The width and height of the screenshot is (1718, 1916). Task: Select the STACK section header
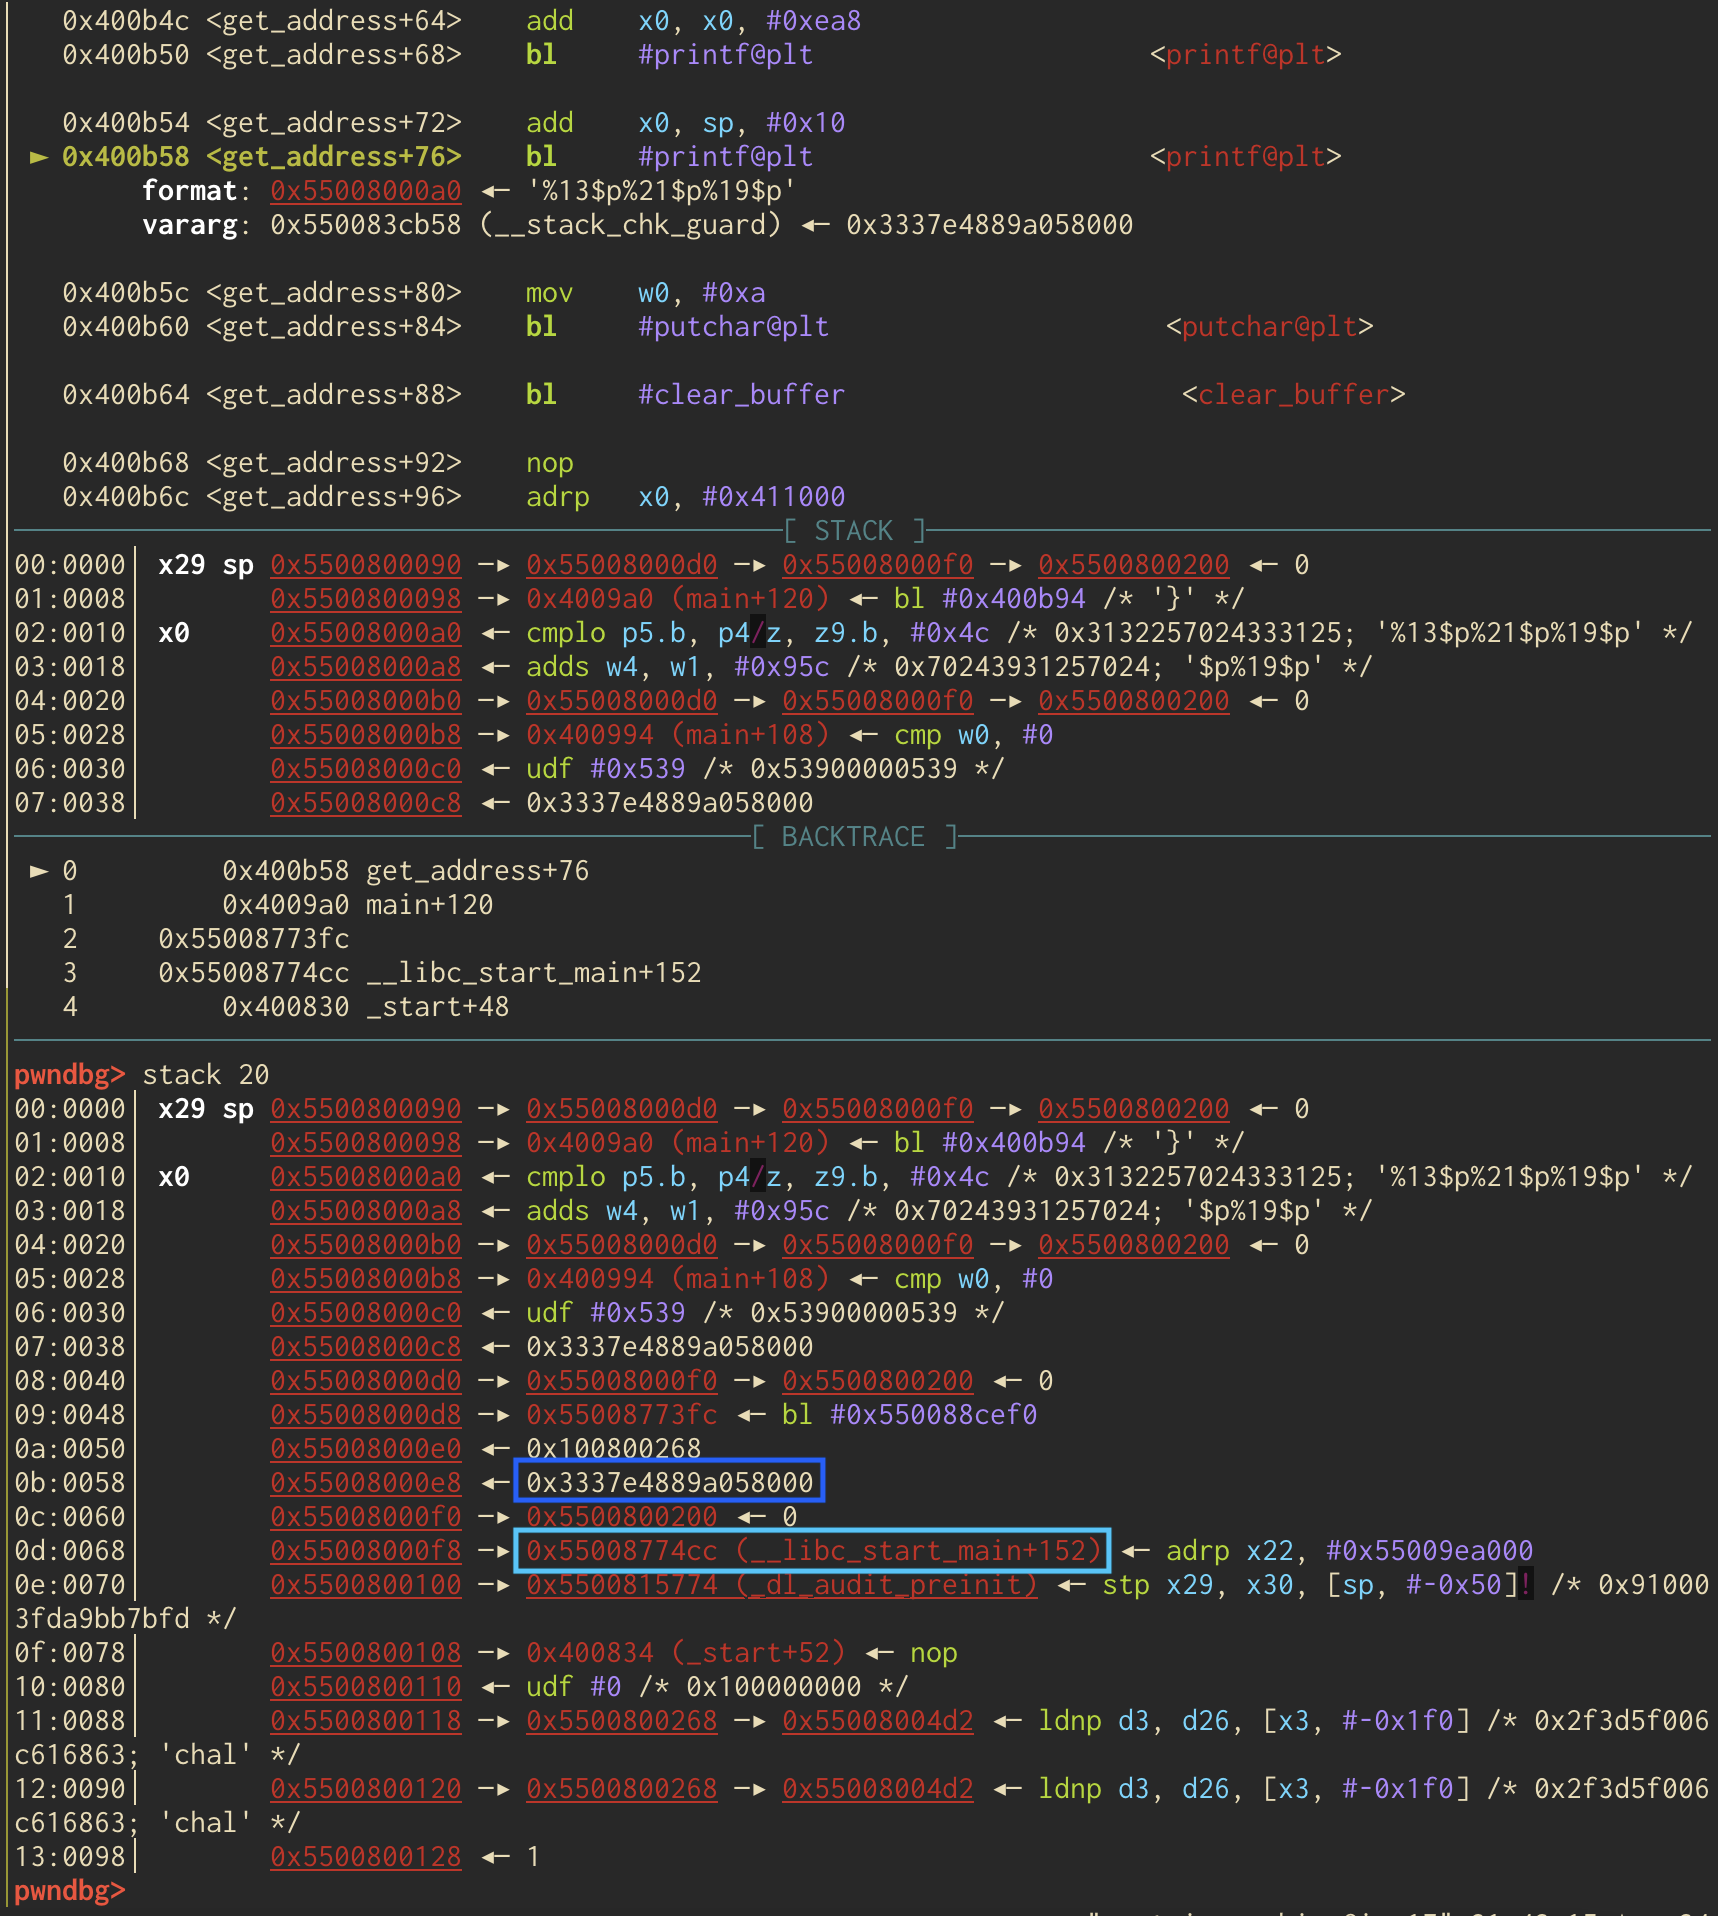(853, 531)
